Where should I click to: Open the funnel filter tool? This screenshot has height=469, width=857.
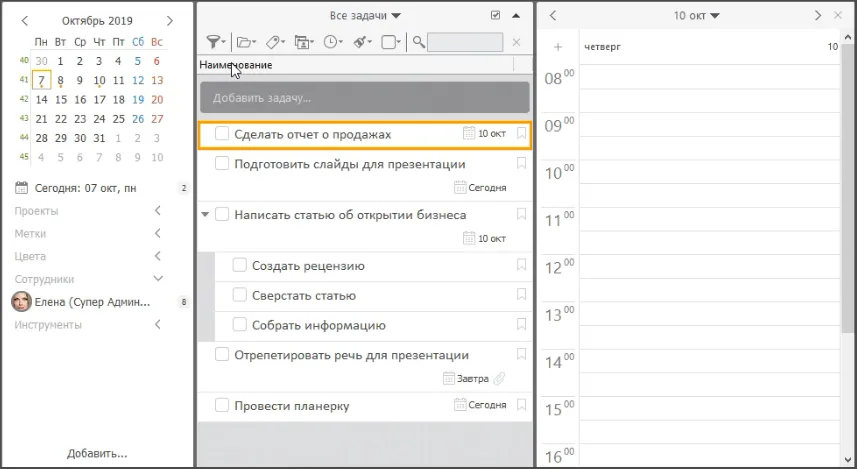(214, 42)
